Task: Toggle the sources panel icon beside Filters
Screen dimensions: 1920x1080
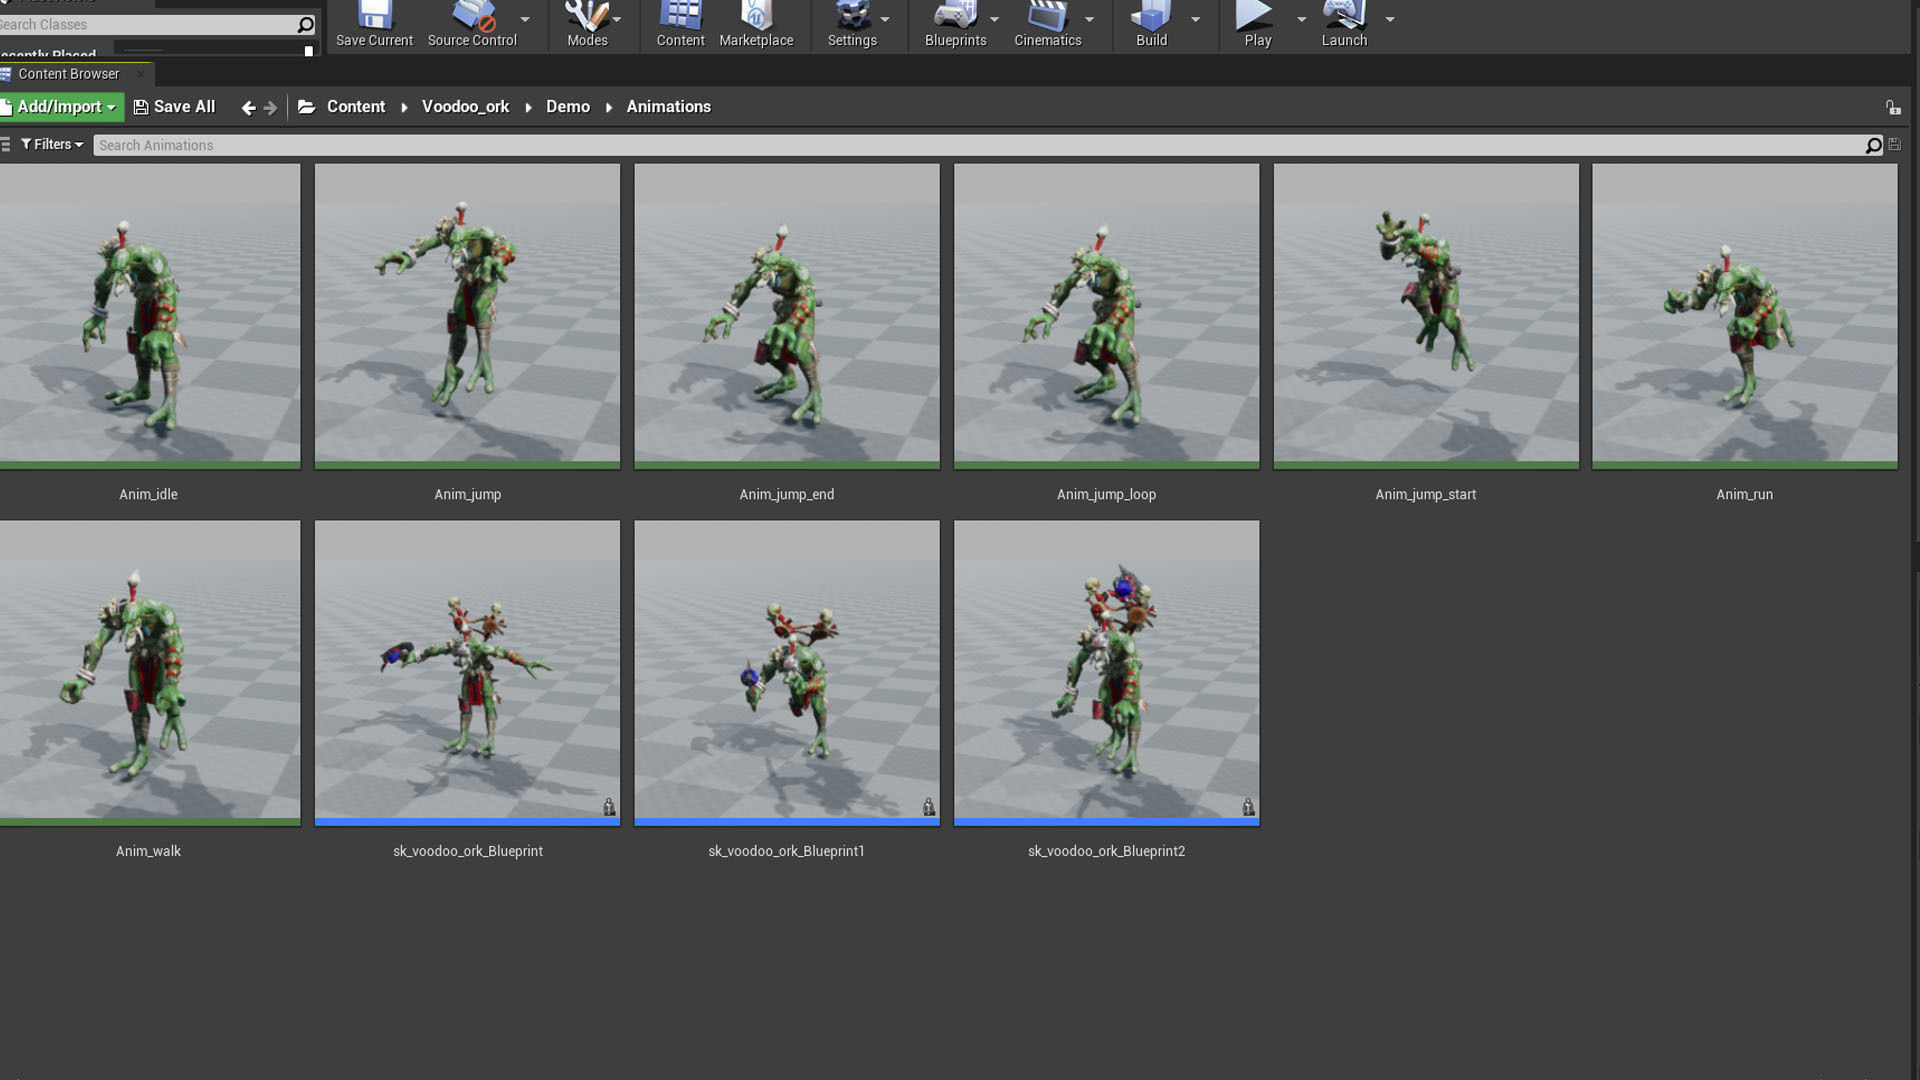Action: tap(6, 145)
